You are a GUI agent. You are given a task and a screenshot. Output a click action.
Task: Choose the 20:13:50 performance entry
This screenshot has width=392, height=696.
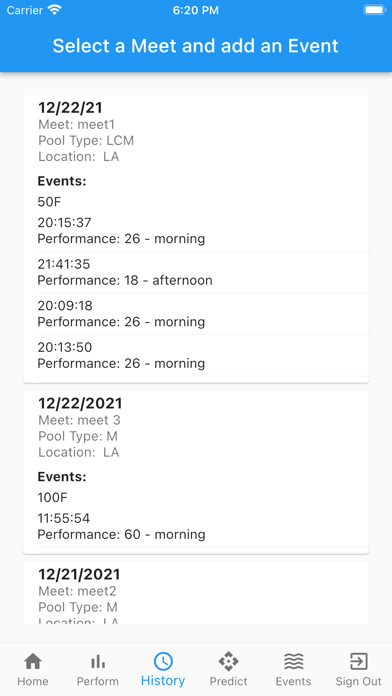pyautogui.click(x=203, y=356)
